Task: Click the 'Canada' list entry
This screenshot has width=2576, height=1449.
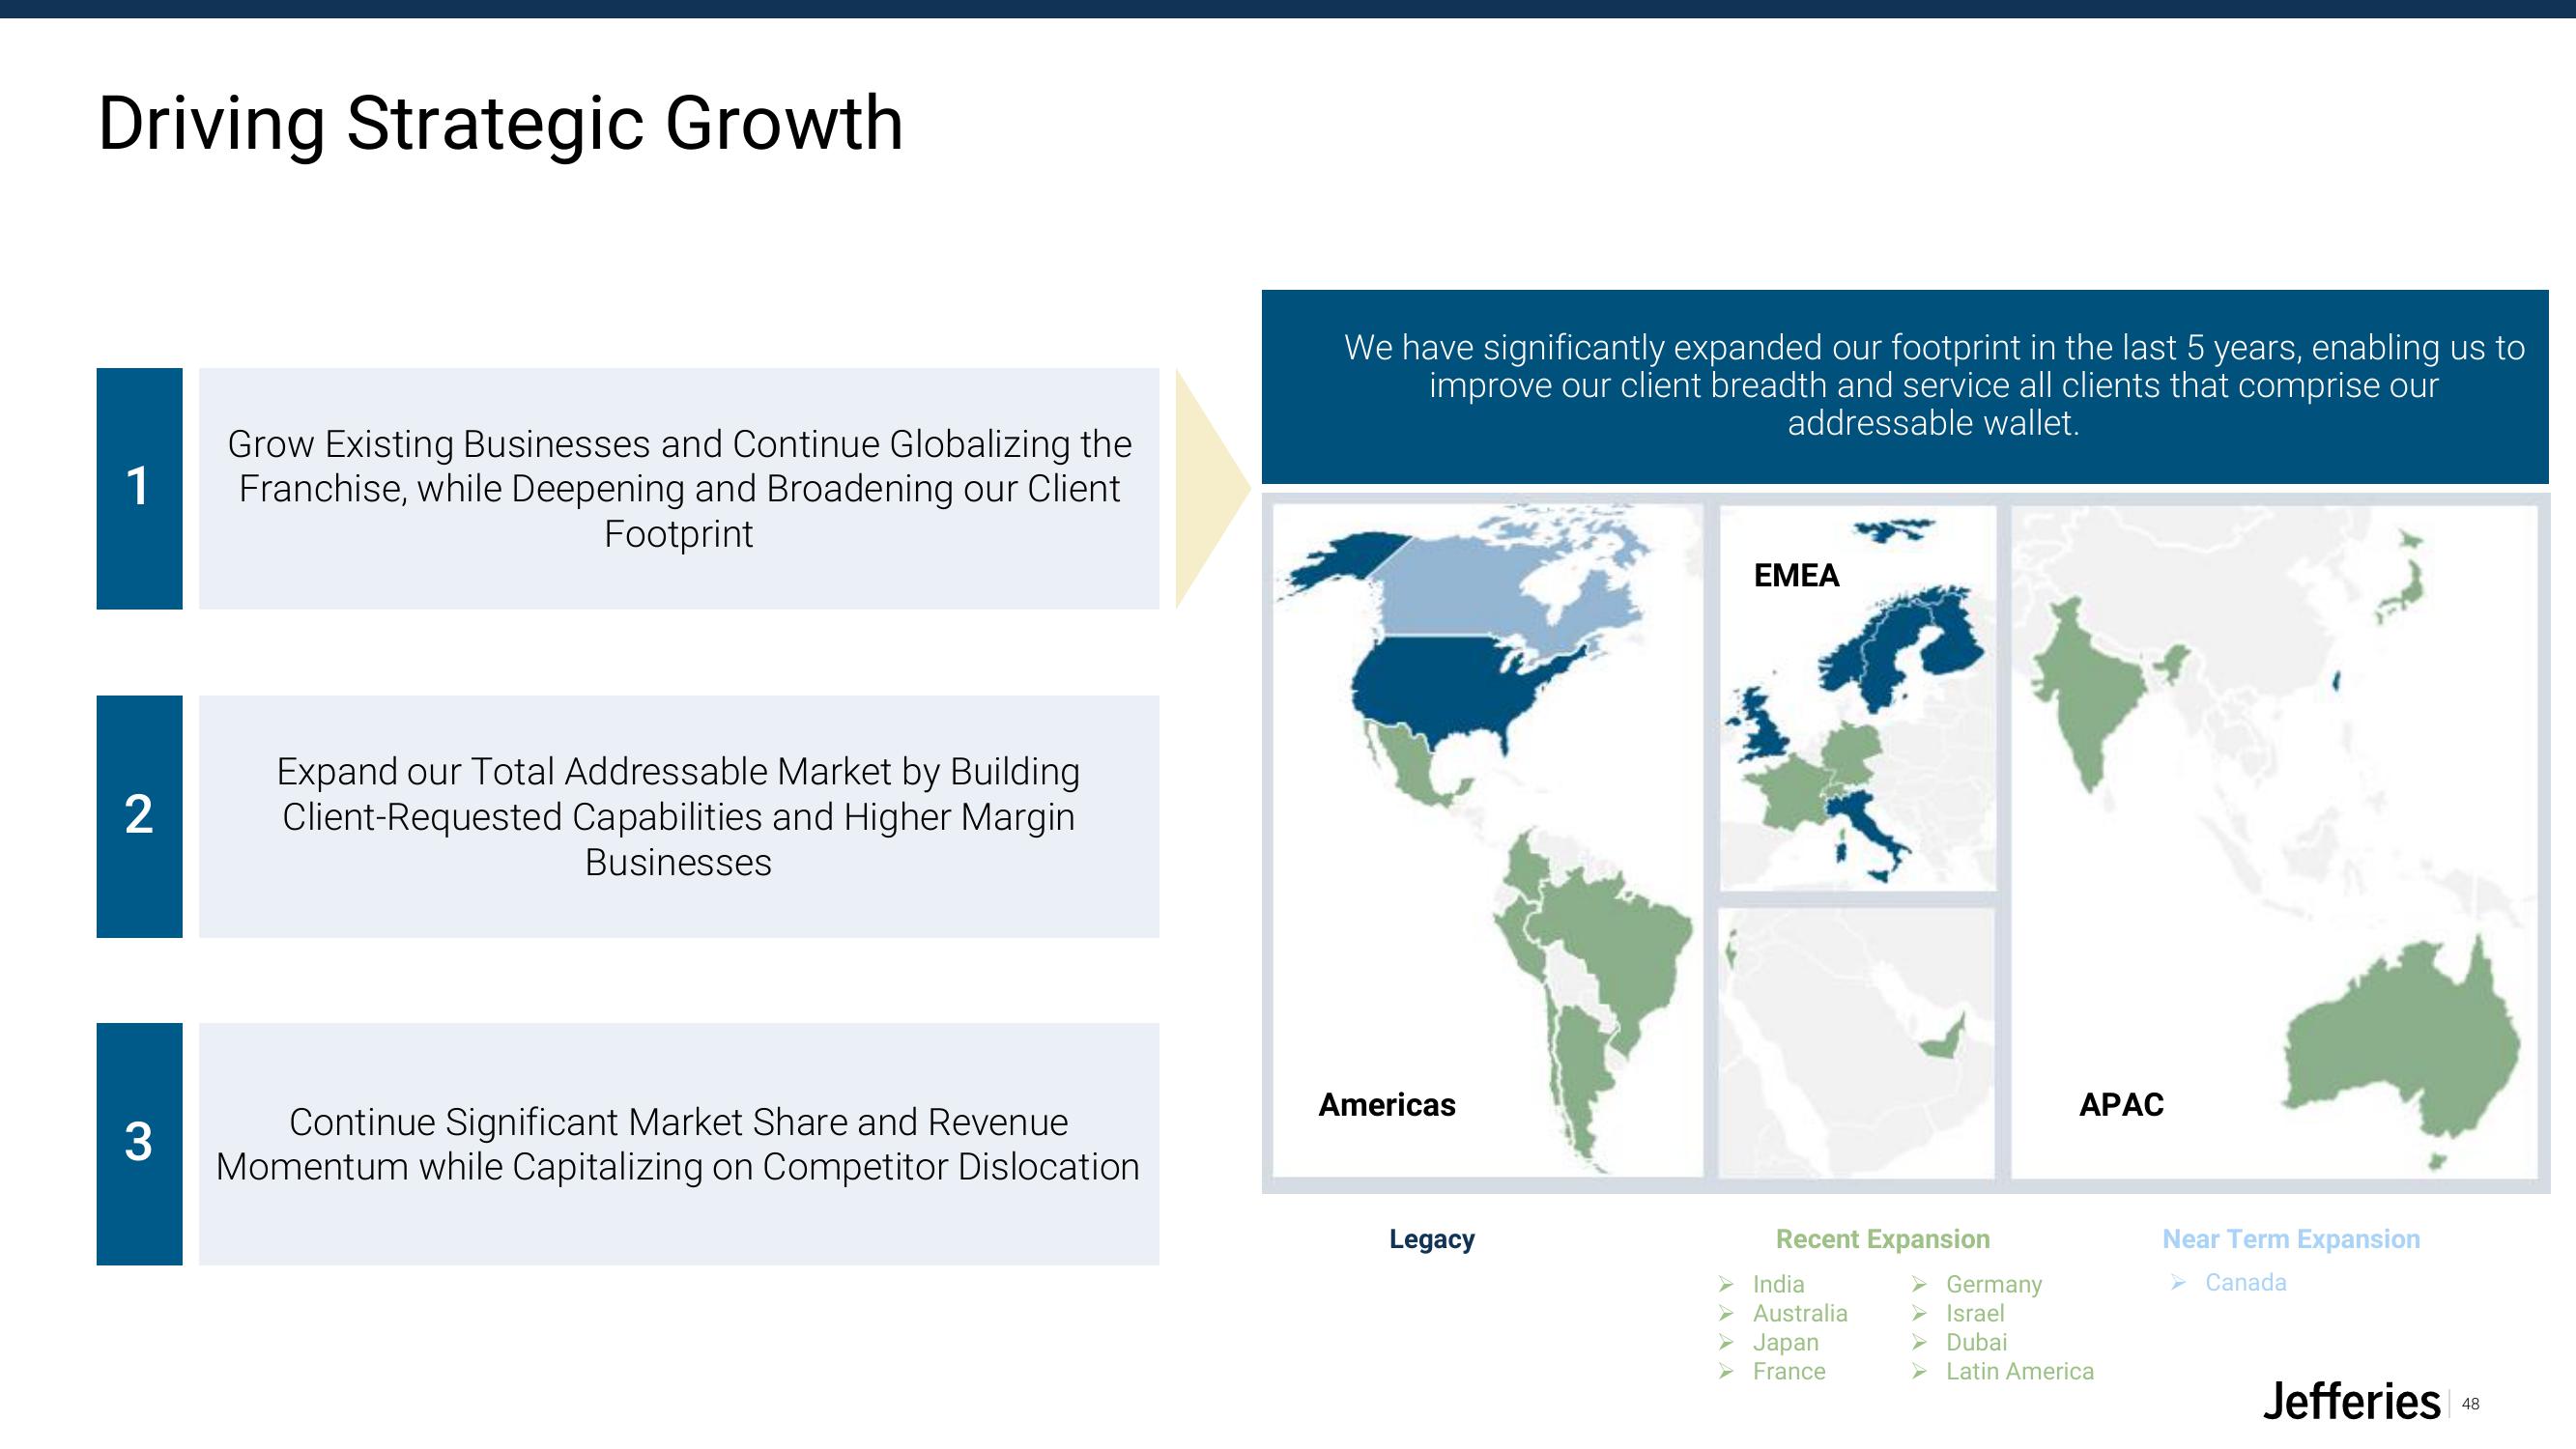Action: coord(2245,1282)
